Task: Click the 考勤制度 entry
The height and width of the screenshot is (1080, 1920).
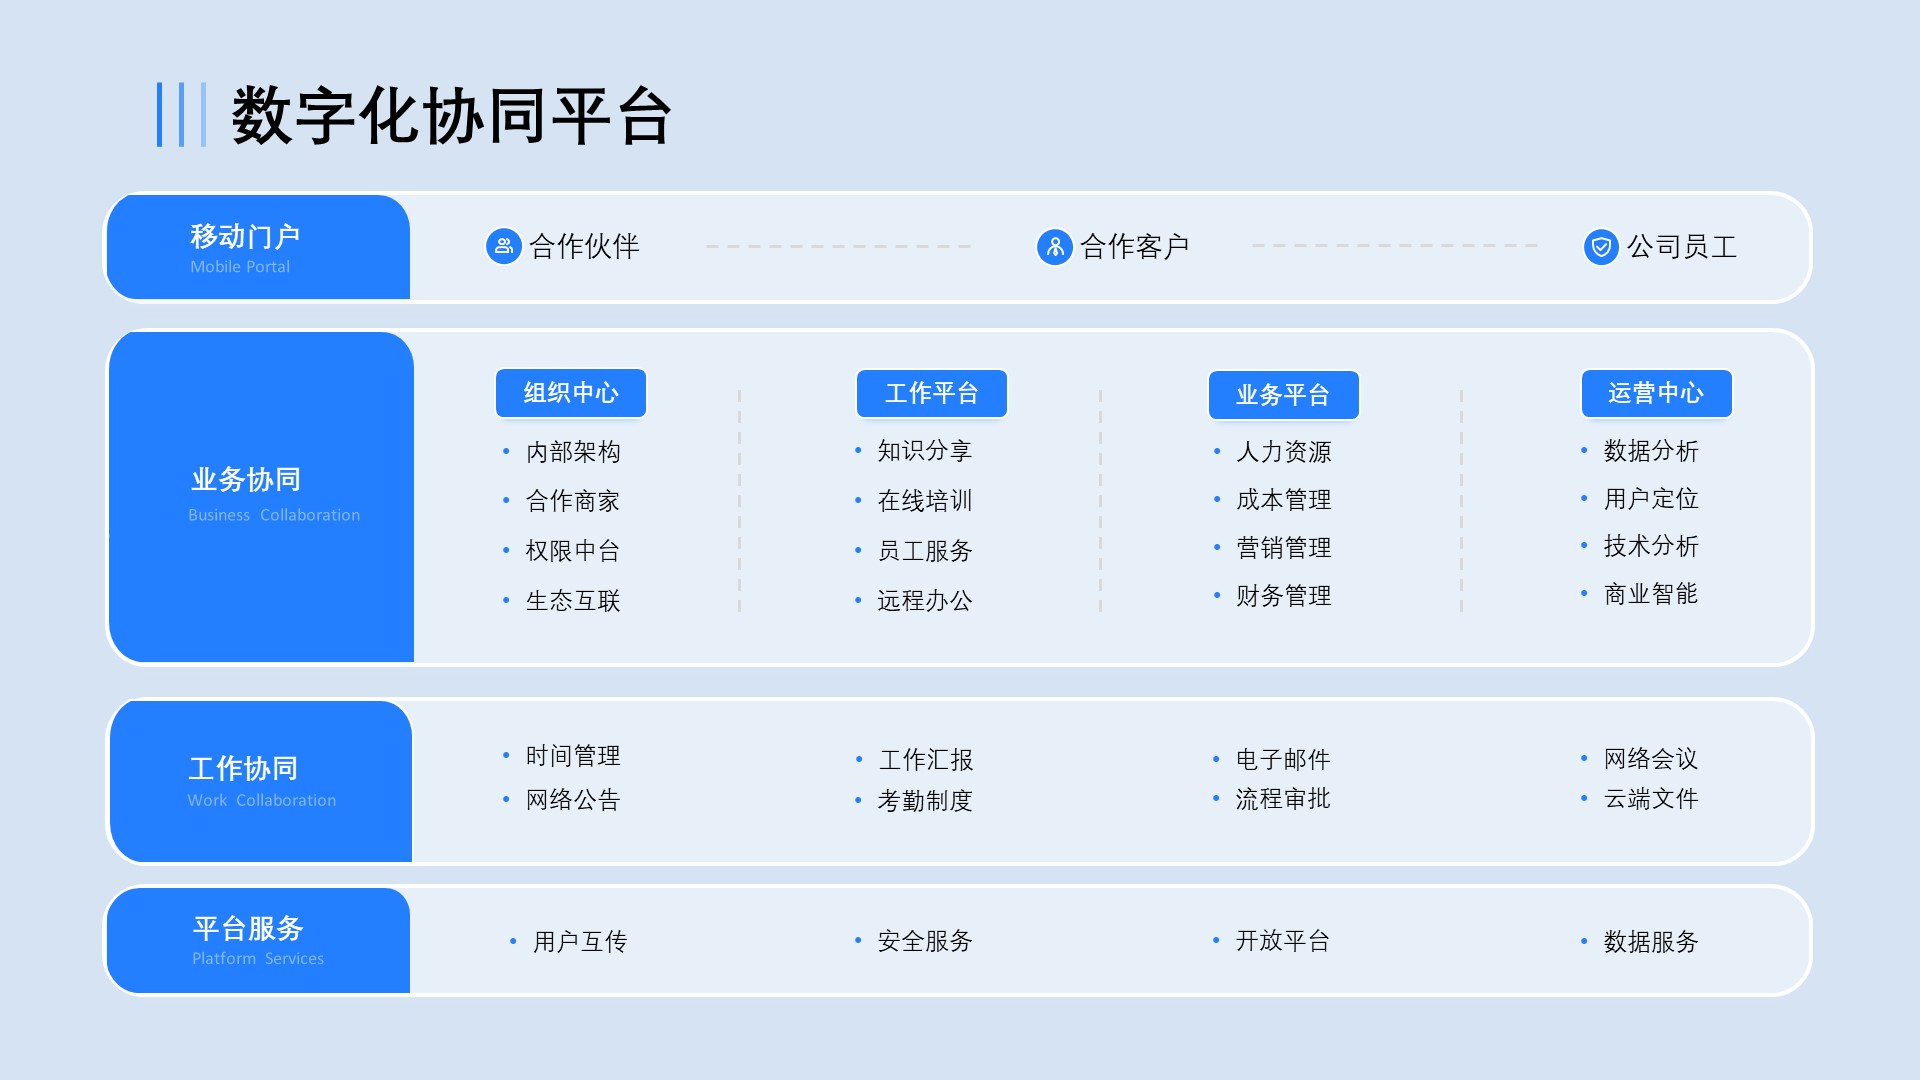Action: (925, 801)
